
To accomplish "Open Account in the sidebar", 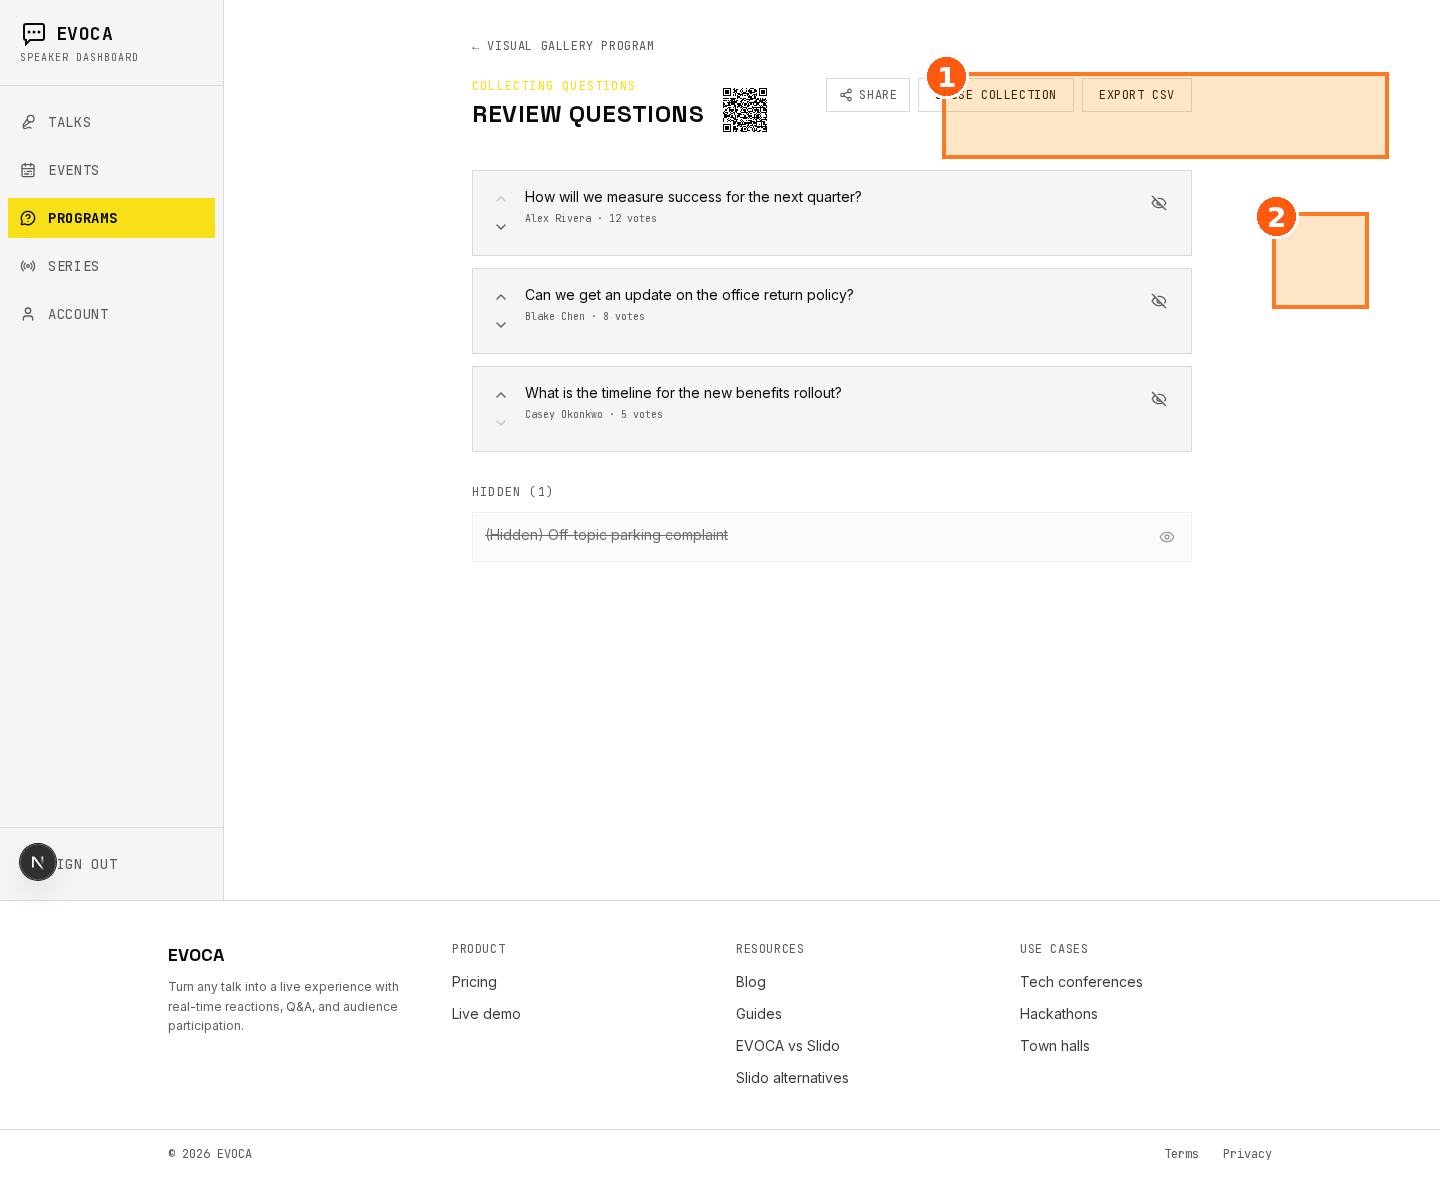I will pyautogui.click(x=111, y=314).
